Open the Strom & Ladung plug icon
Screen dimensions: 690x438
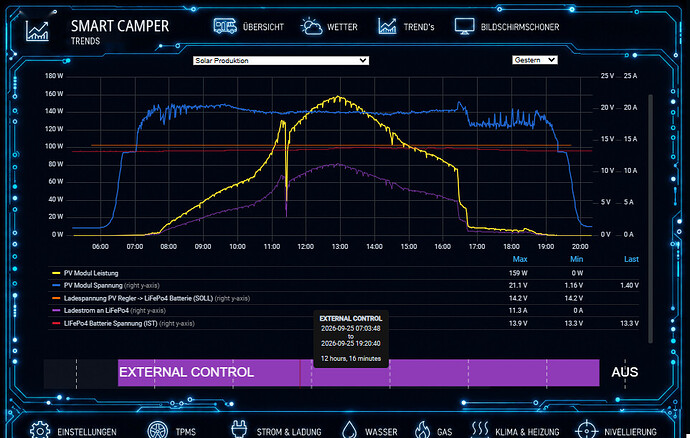(x=239, y=430)
